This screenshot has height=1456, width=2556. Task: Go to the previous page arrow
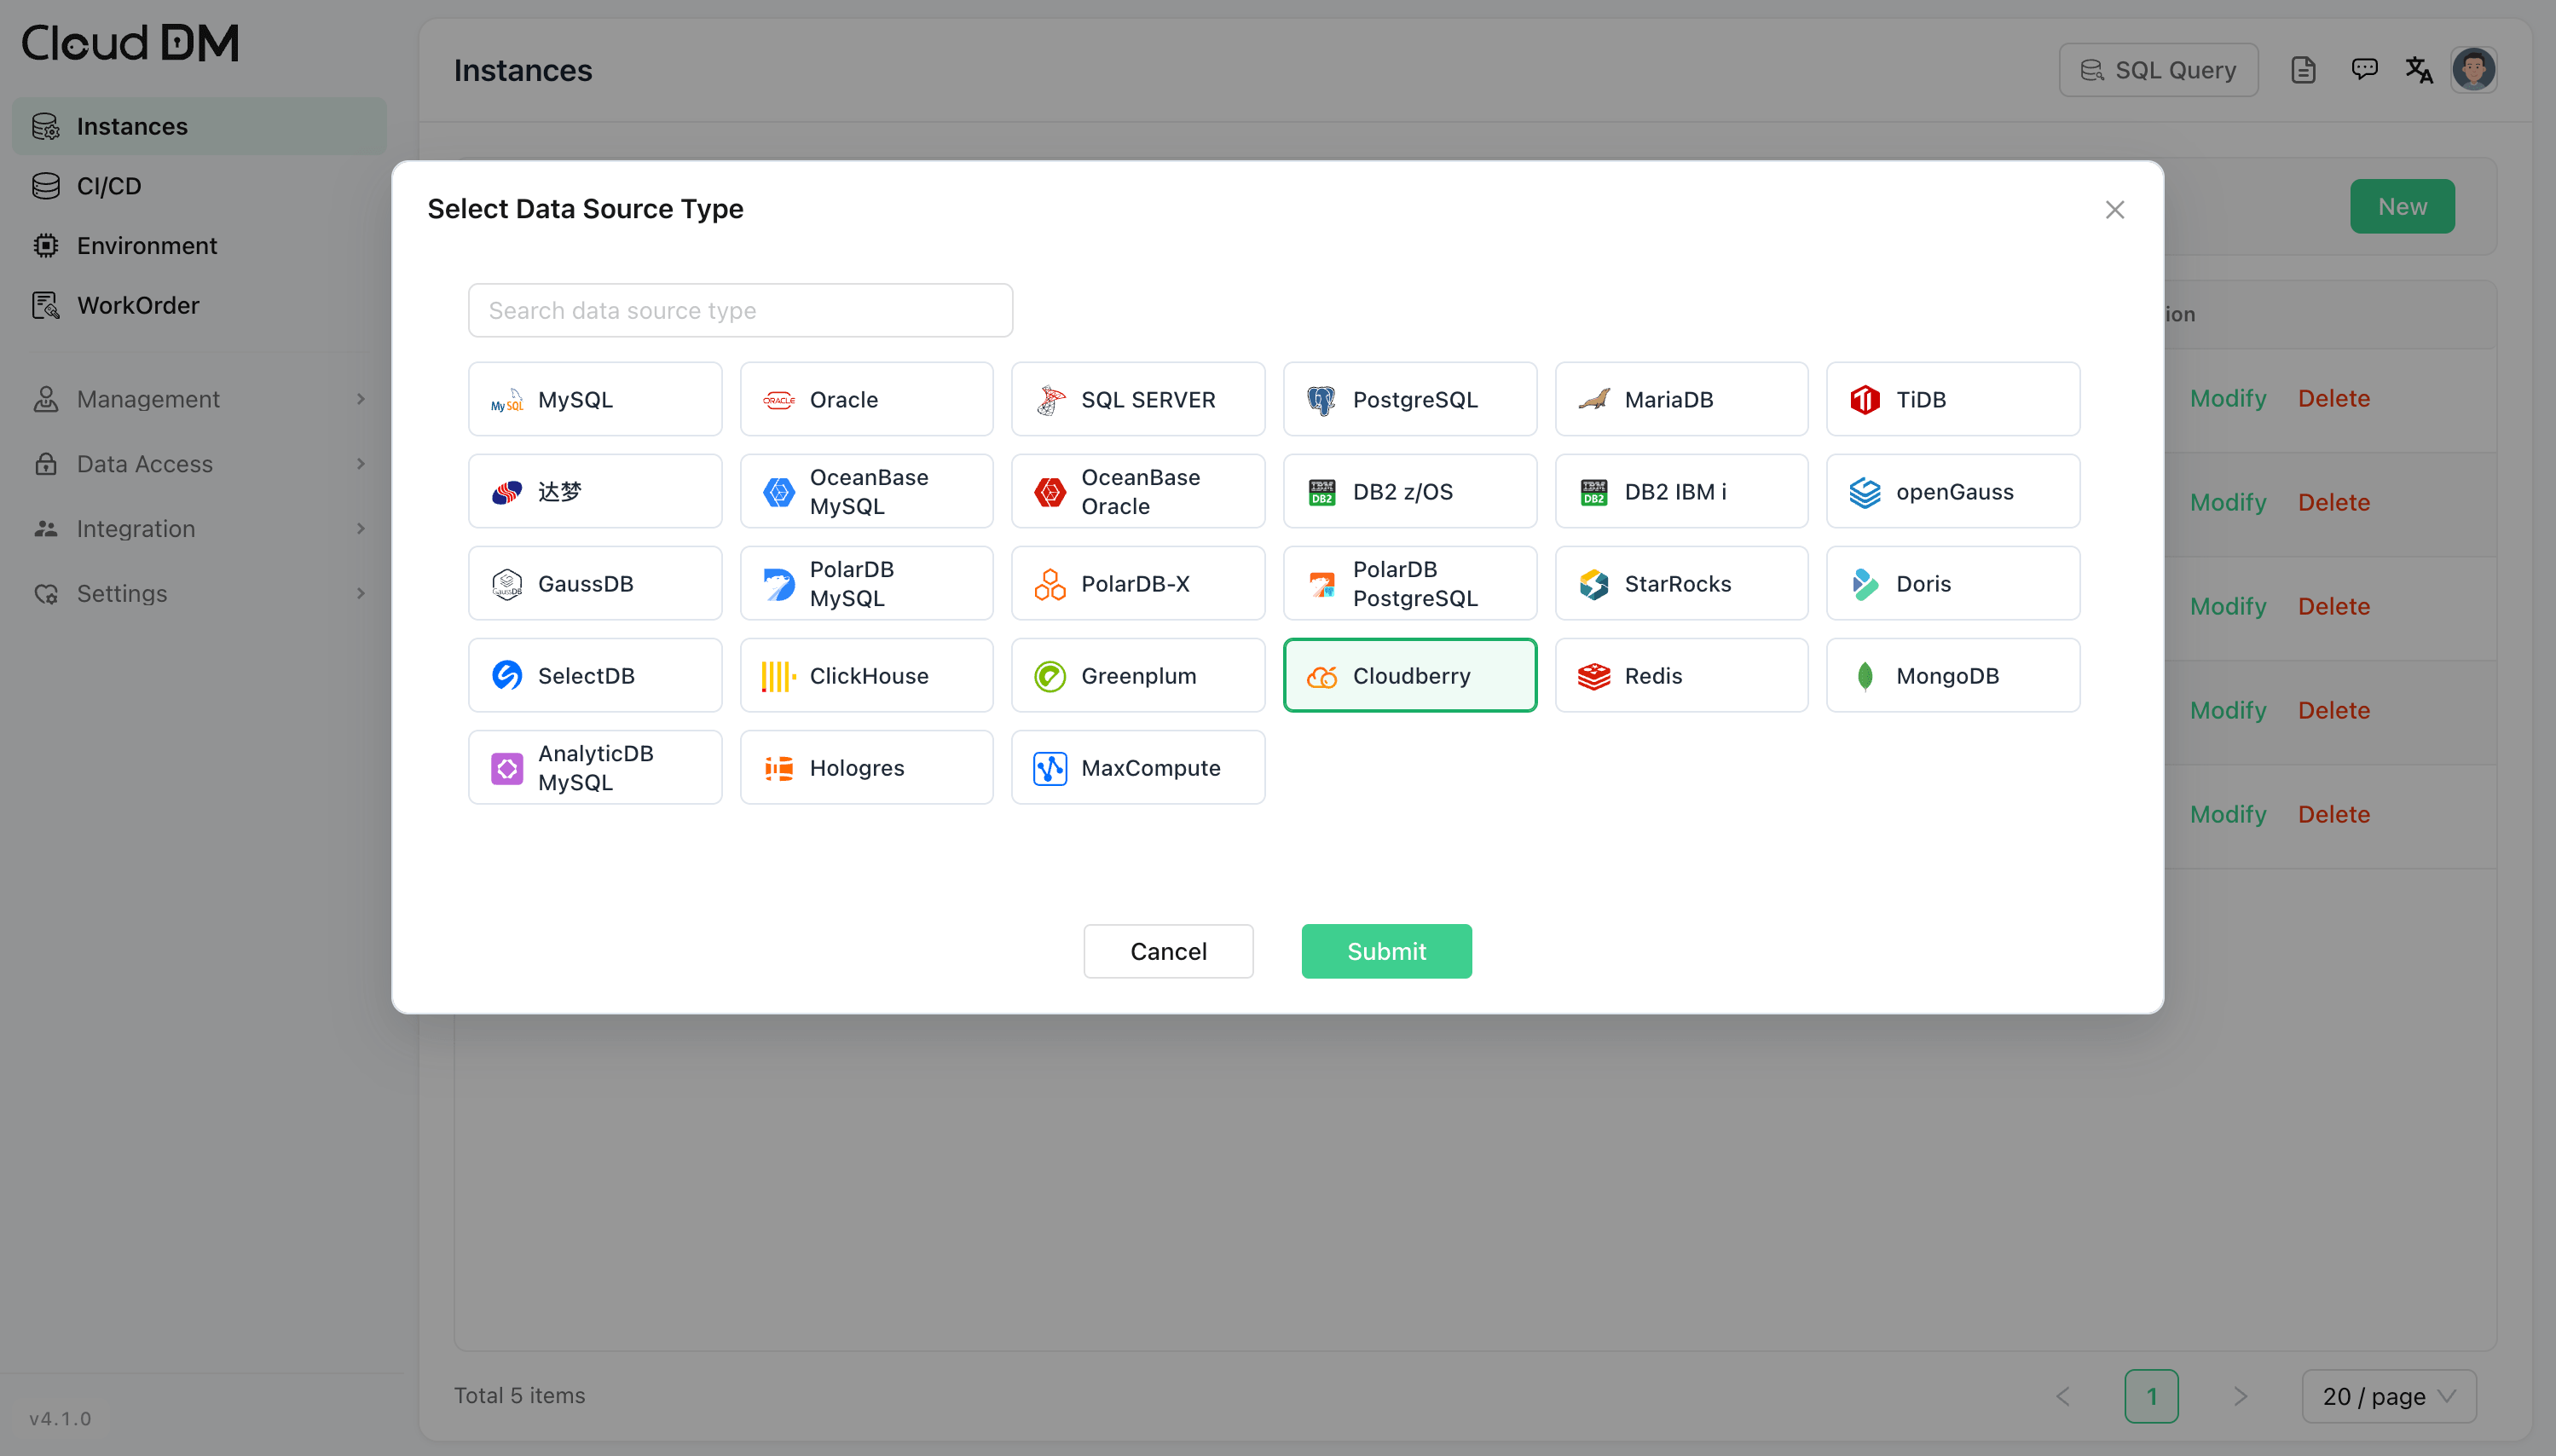pos(2063,1396)
